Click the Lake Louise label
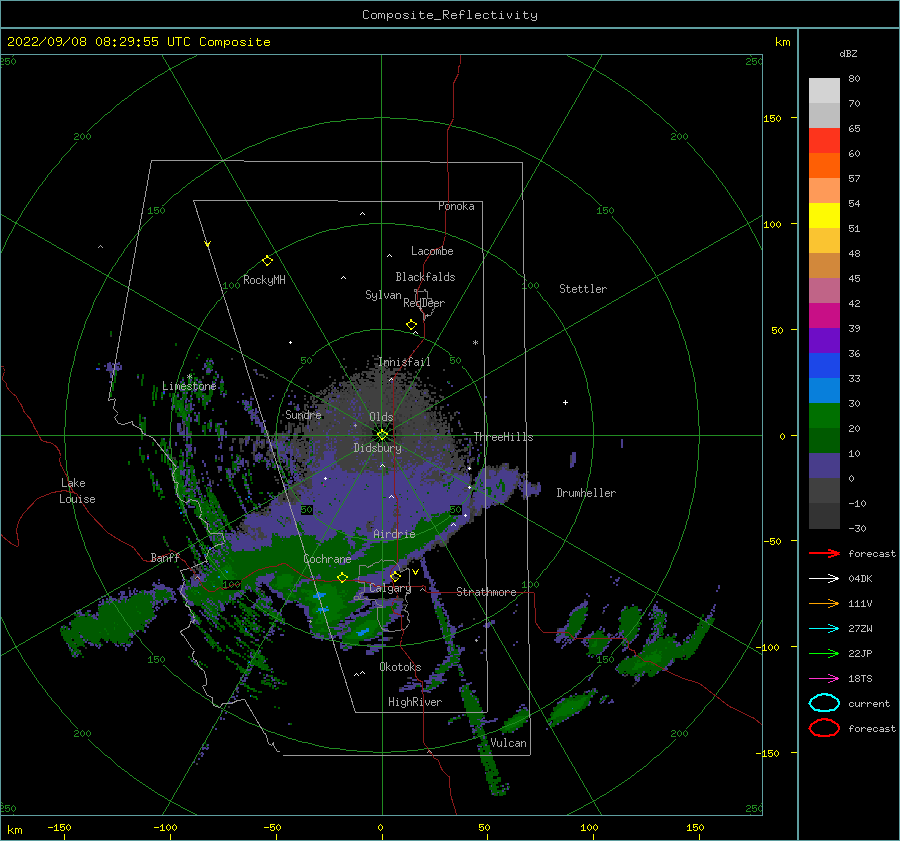Screen dimensions: 900x841 (x=77, y=491)
